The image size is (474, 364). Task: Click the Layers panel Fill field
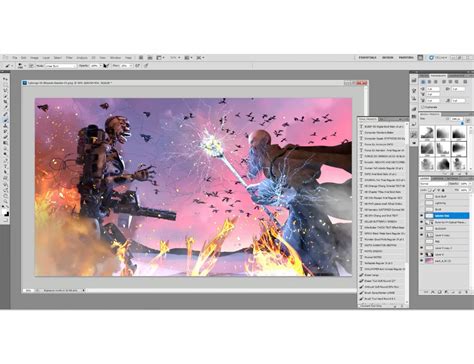464,190
